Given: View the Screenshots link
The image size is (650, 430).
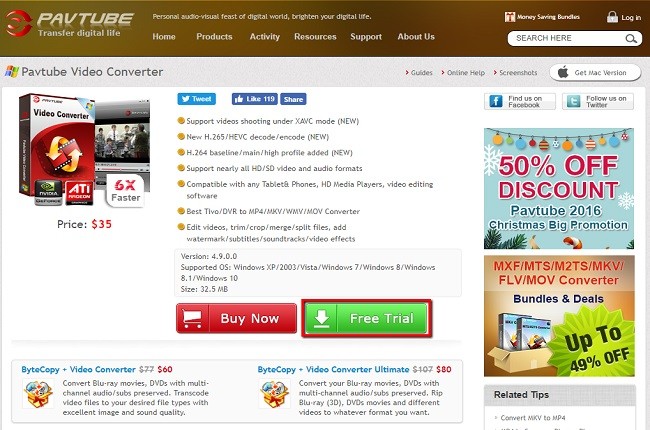Looking at the screenshot, I should click(x=518, y=73).
